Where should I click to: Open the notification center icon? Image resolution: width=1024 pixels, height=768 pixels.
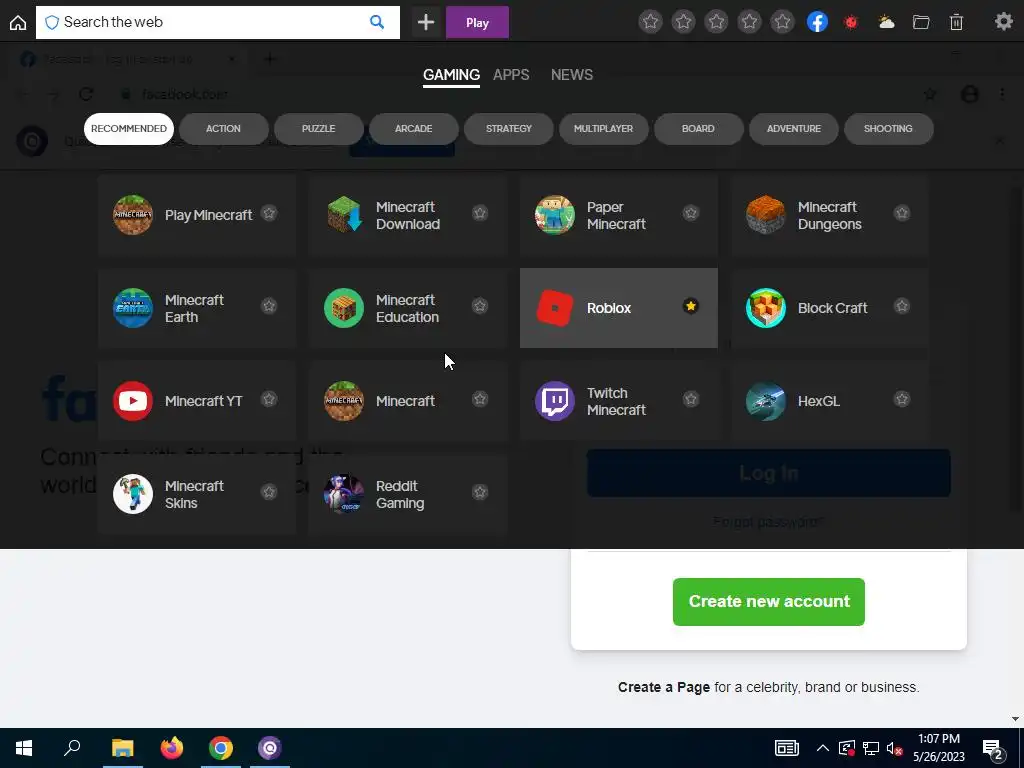tap(993, 748)
